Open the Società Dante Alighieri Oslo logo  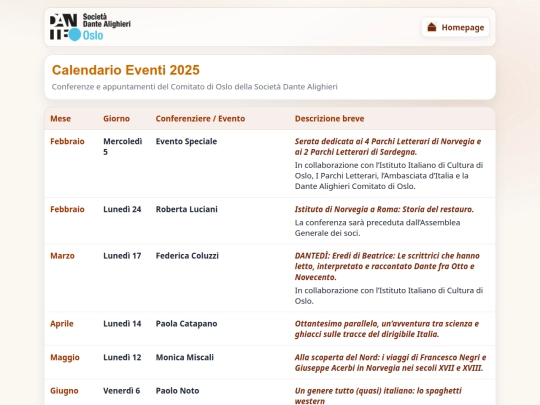90,27
